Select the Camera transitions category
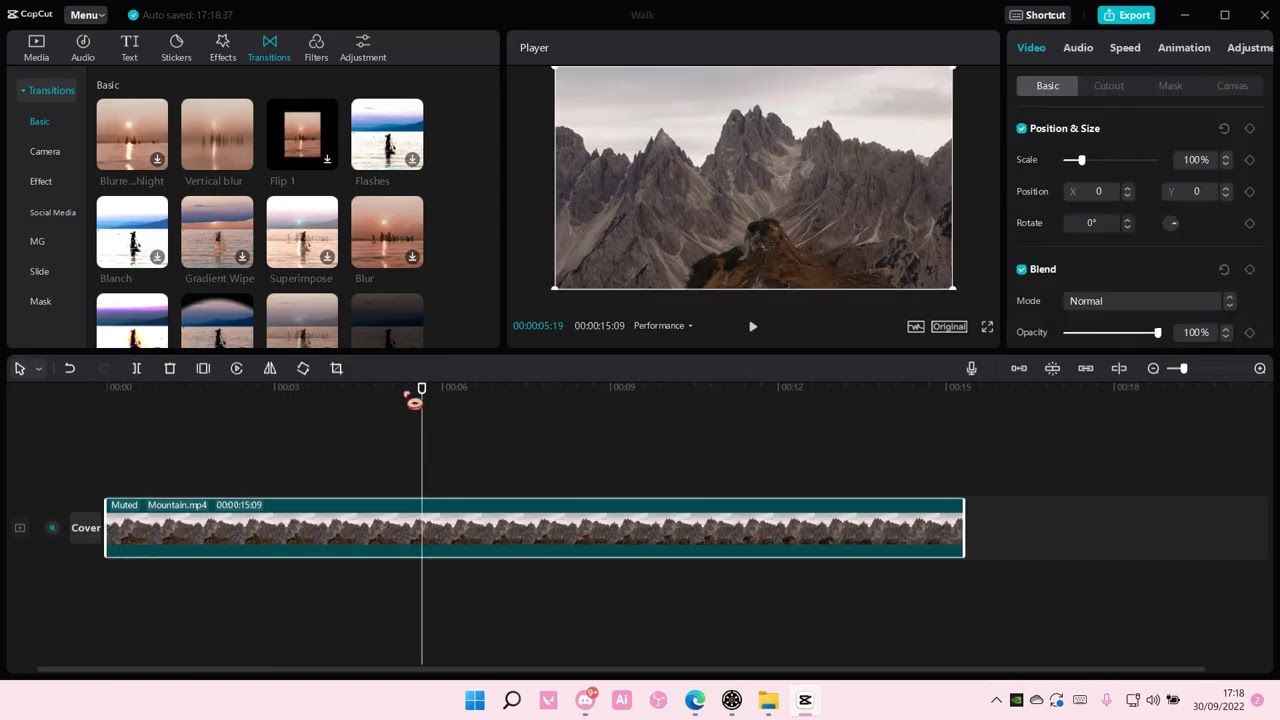1280x720 pixels. click(x=45, y=152)
